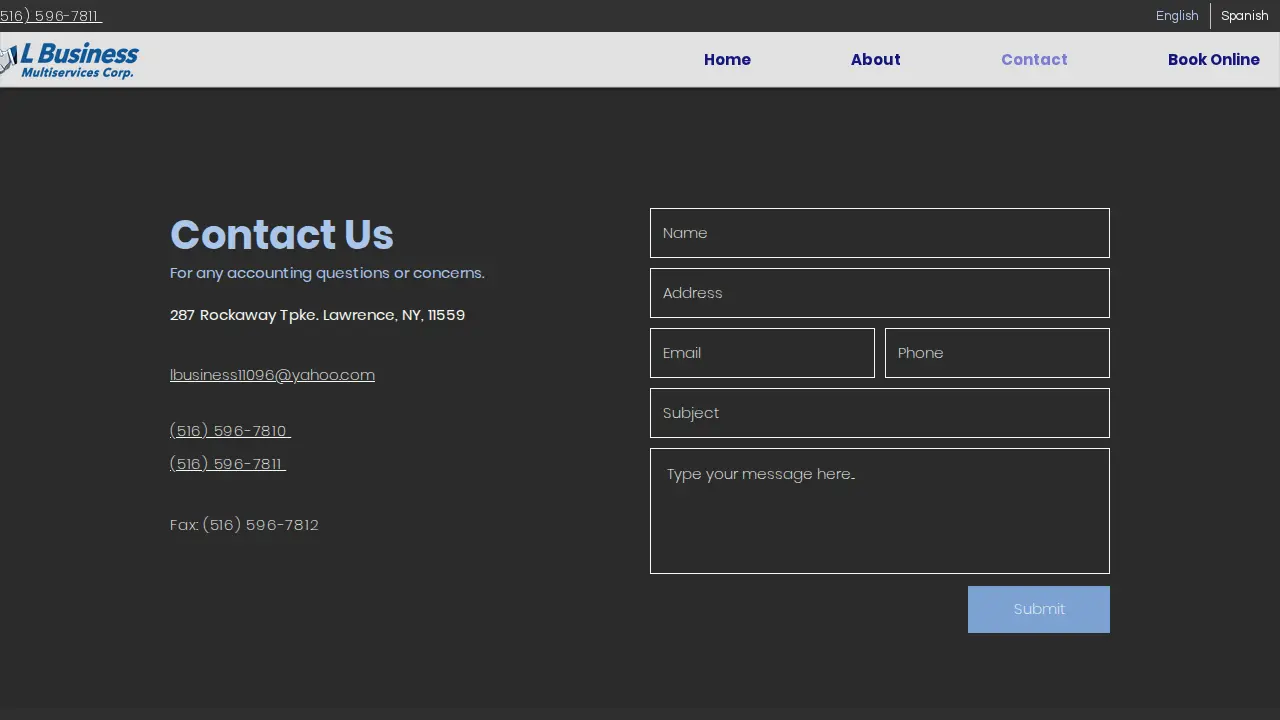Image resolution: width=1280 pixels, height=720 pixels.
Task: Open Book Online from navigation
Action: (x=1213, y=60)
